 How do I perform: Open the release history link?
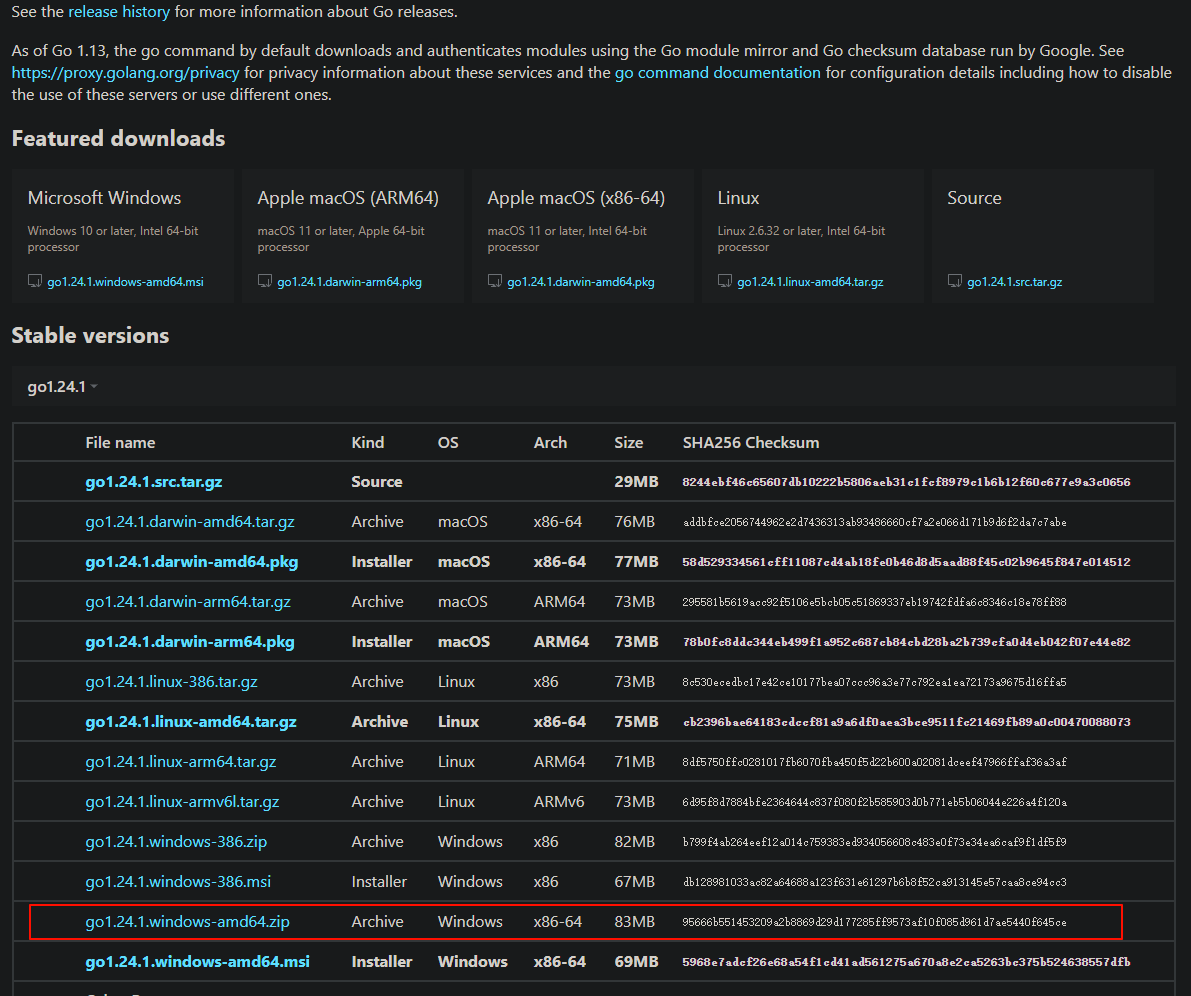[119, 12]
